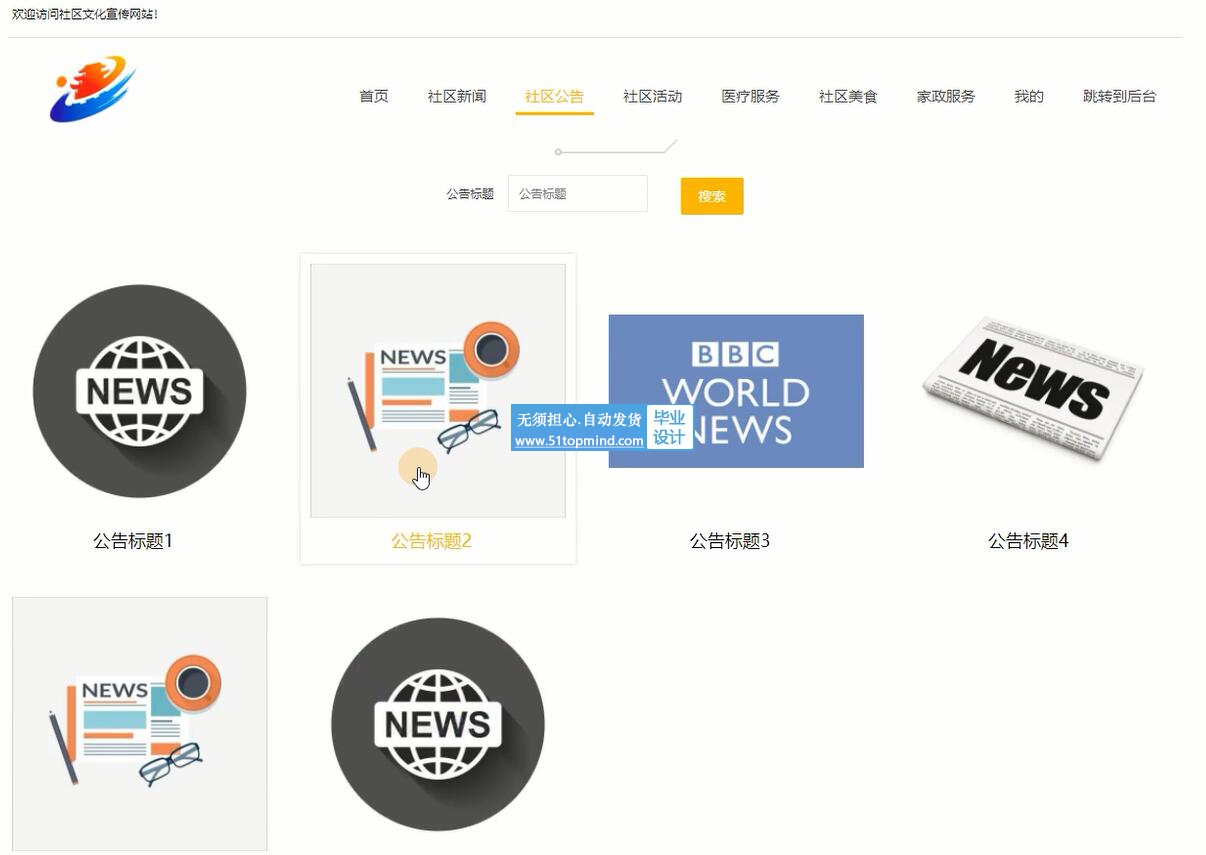Screen dimensions: 1206x855
Task: Open the 公告标题3 title link
Action: click(730, 541)
